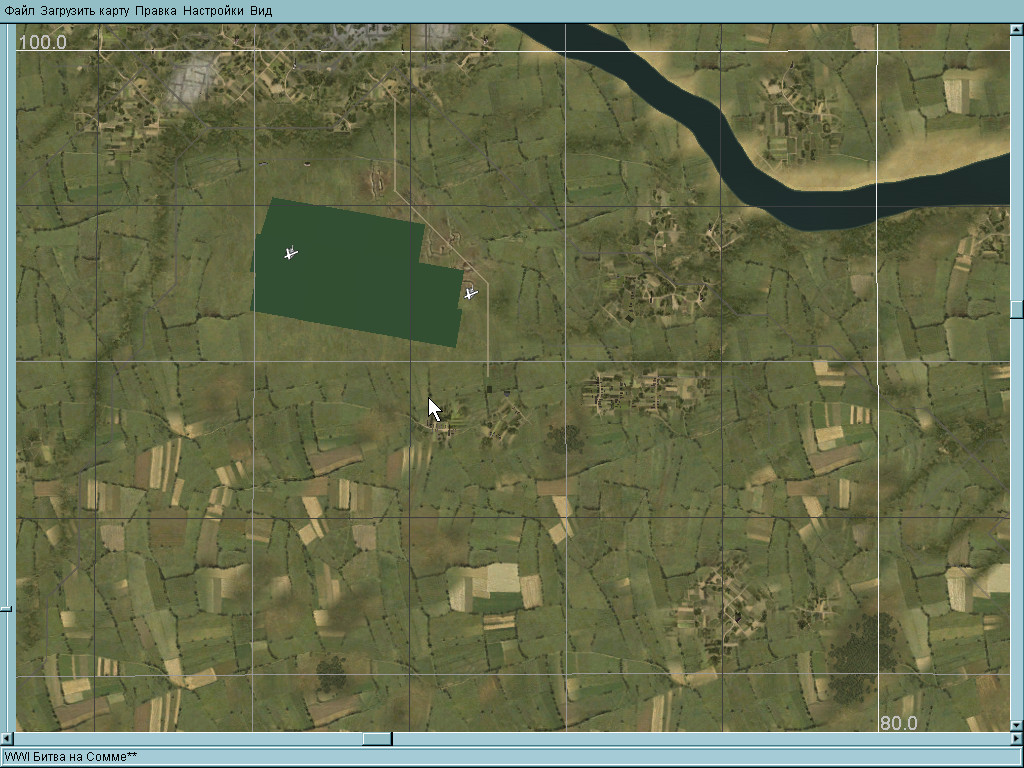Open the Файл menu
This screenshot has width=1024, height=768.
point(20,10)
